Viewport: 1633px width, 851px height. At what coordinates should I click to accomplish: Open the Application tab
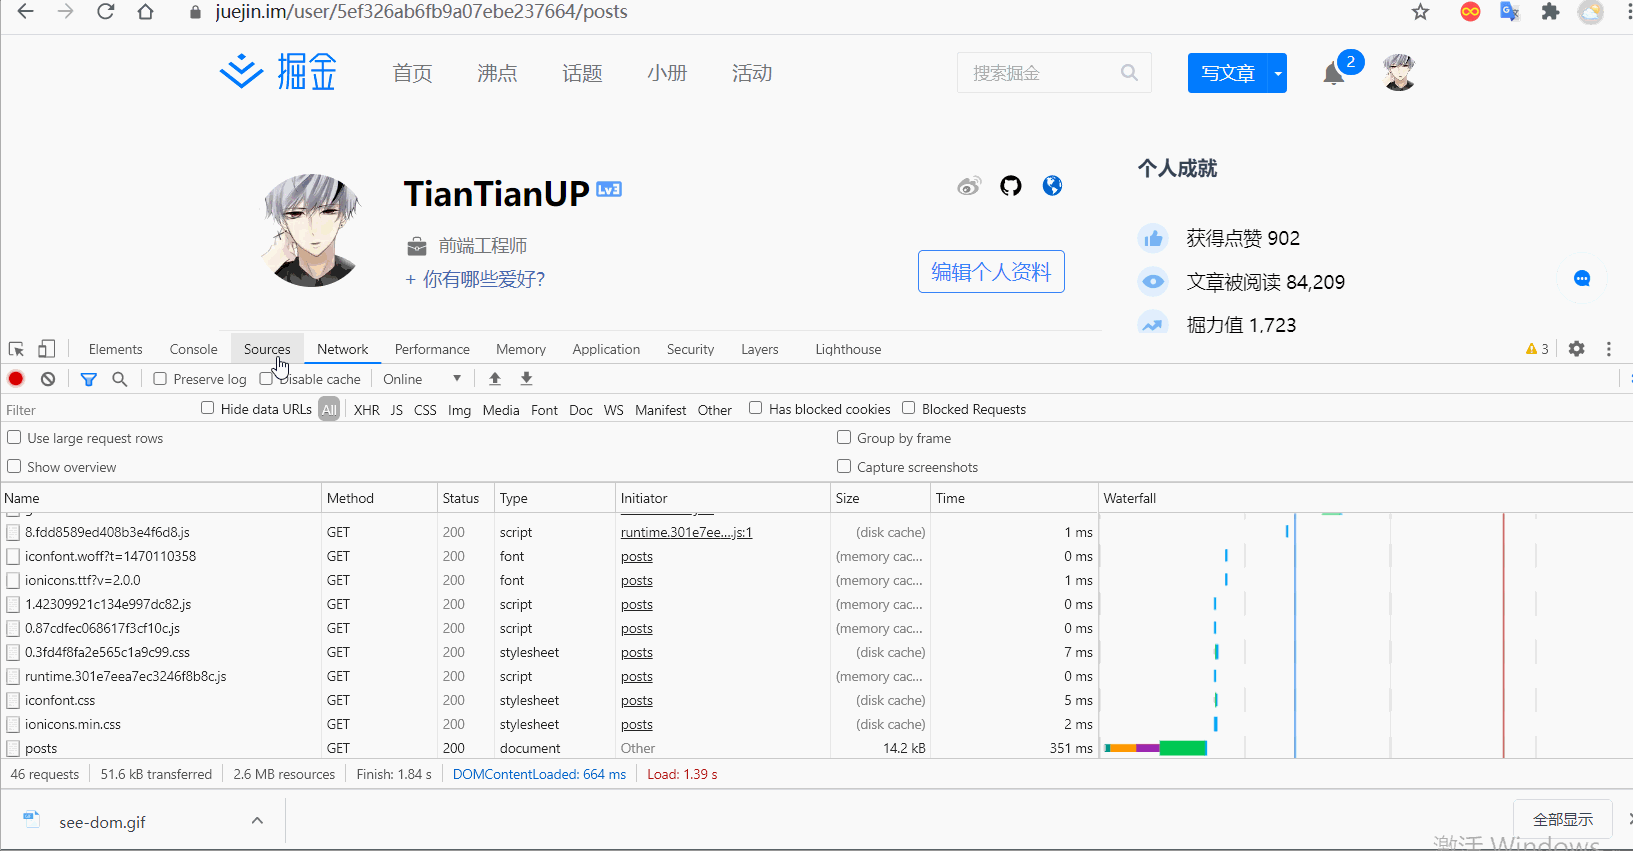pos(606,349)
